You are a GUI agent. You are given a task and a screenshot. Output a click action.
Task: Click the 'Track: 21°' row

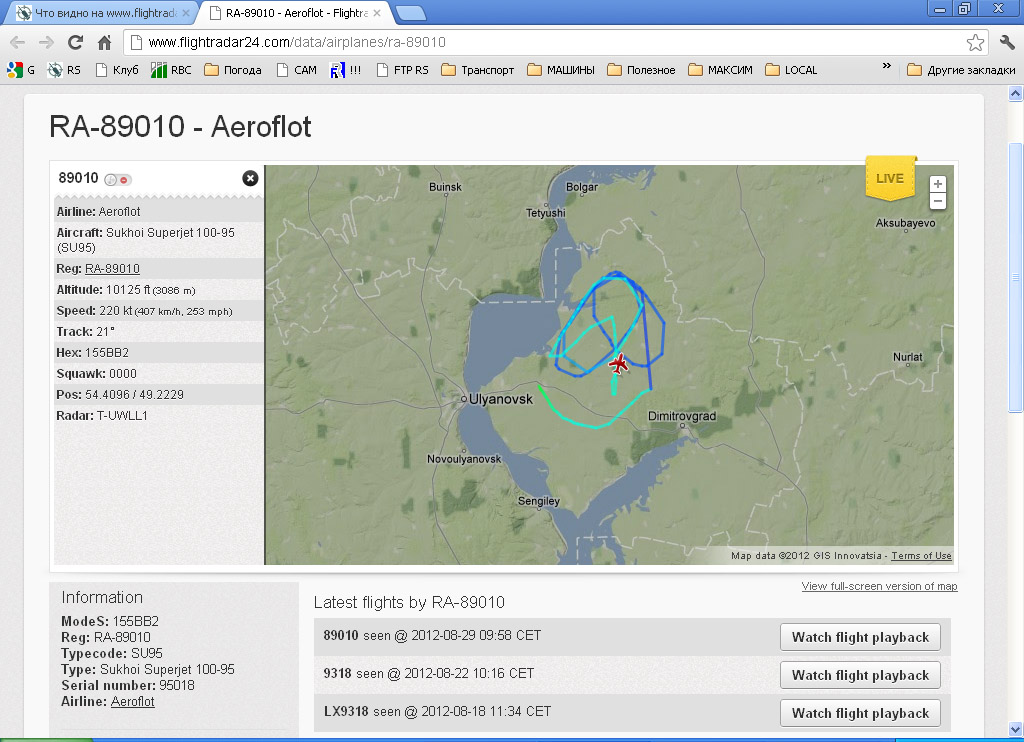point(159,332)
